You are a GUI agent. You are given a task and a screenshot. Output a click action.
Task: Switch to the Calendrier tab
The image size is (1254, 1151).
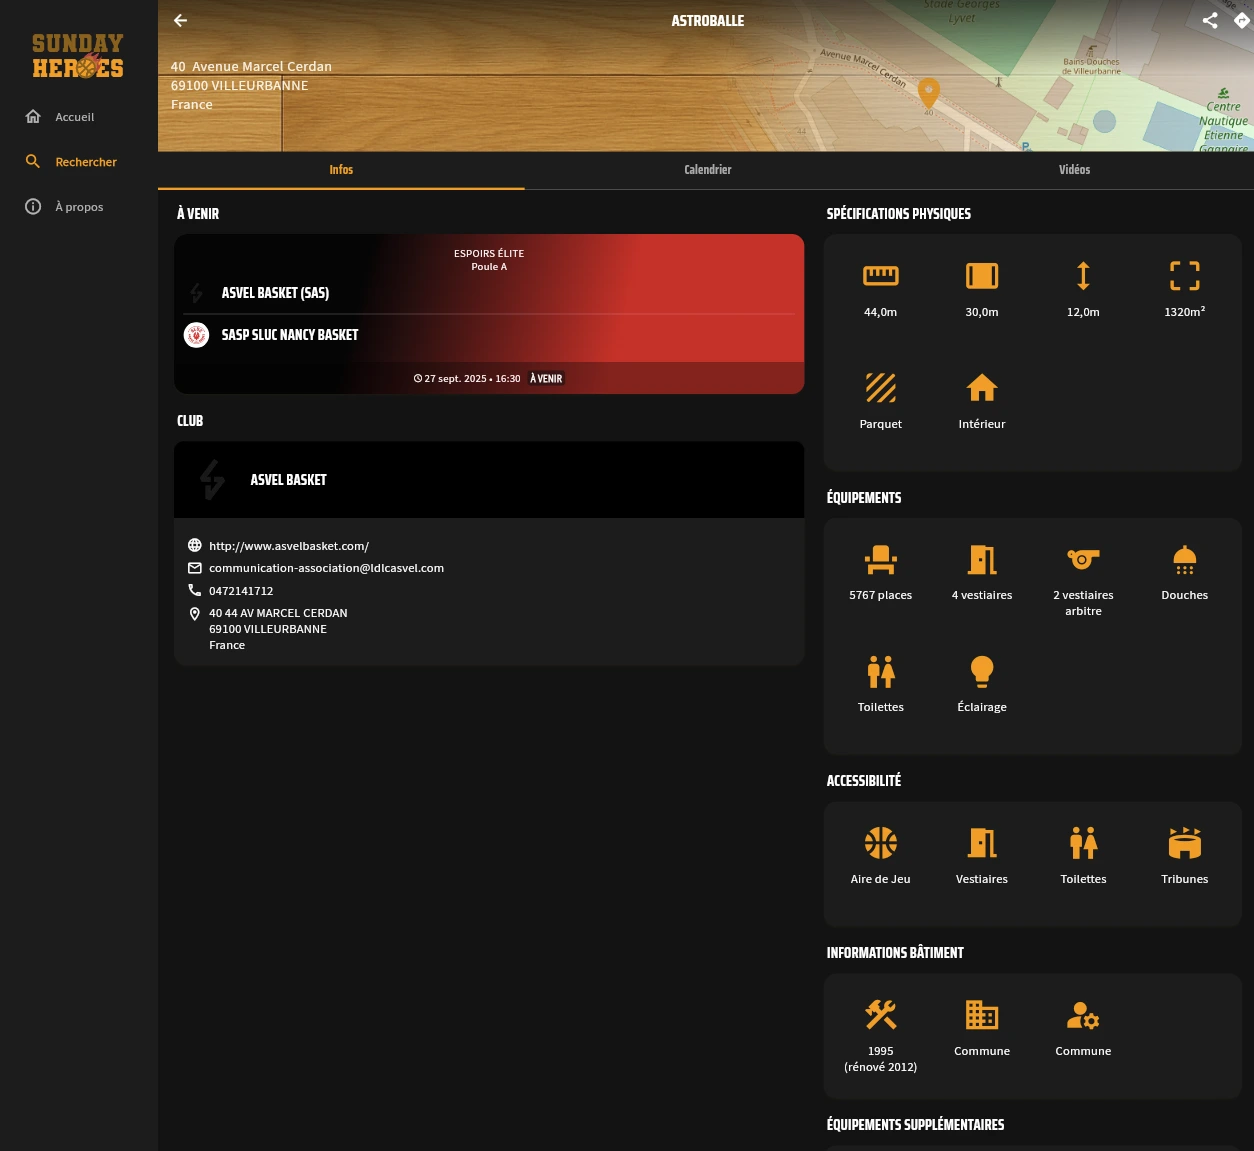click(x=708, y=170)
